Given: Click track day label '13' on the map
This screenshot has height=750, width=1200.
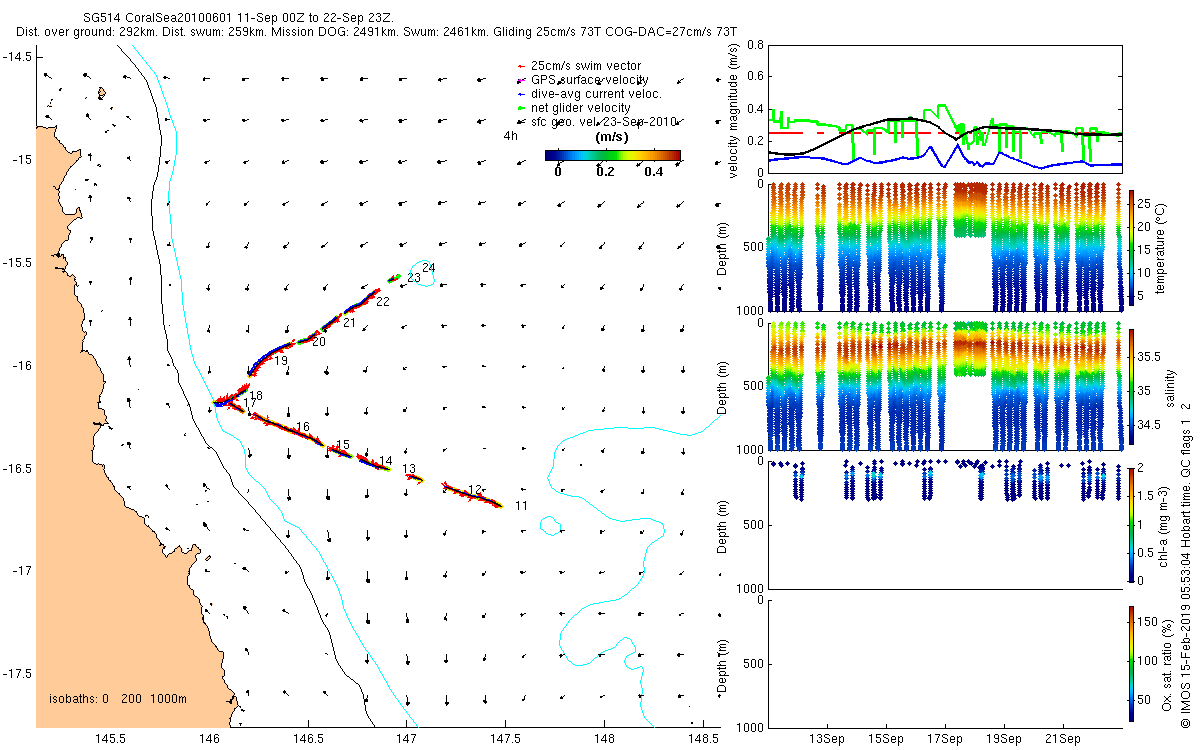Looking at the screenshot, I should 408,469.
